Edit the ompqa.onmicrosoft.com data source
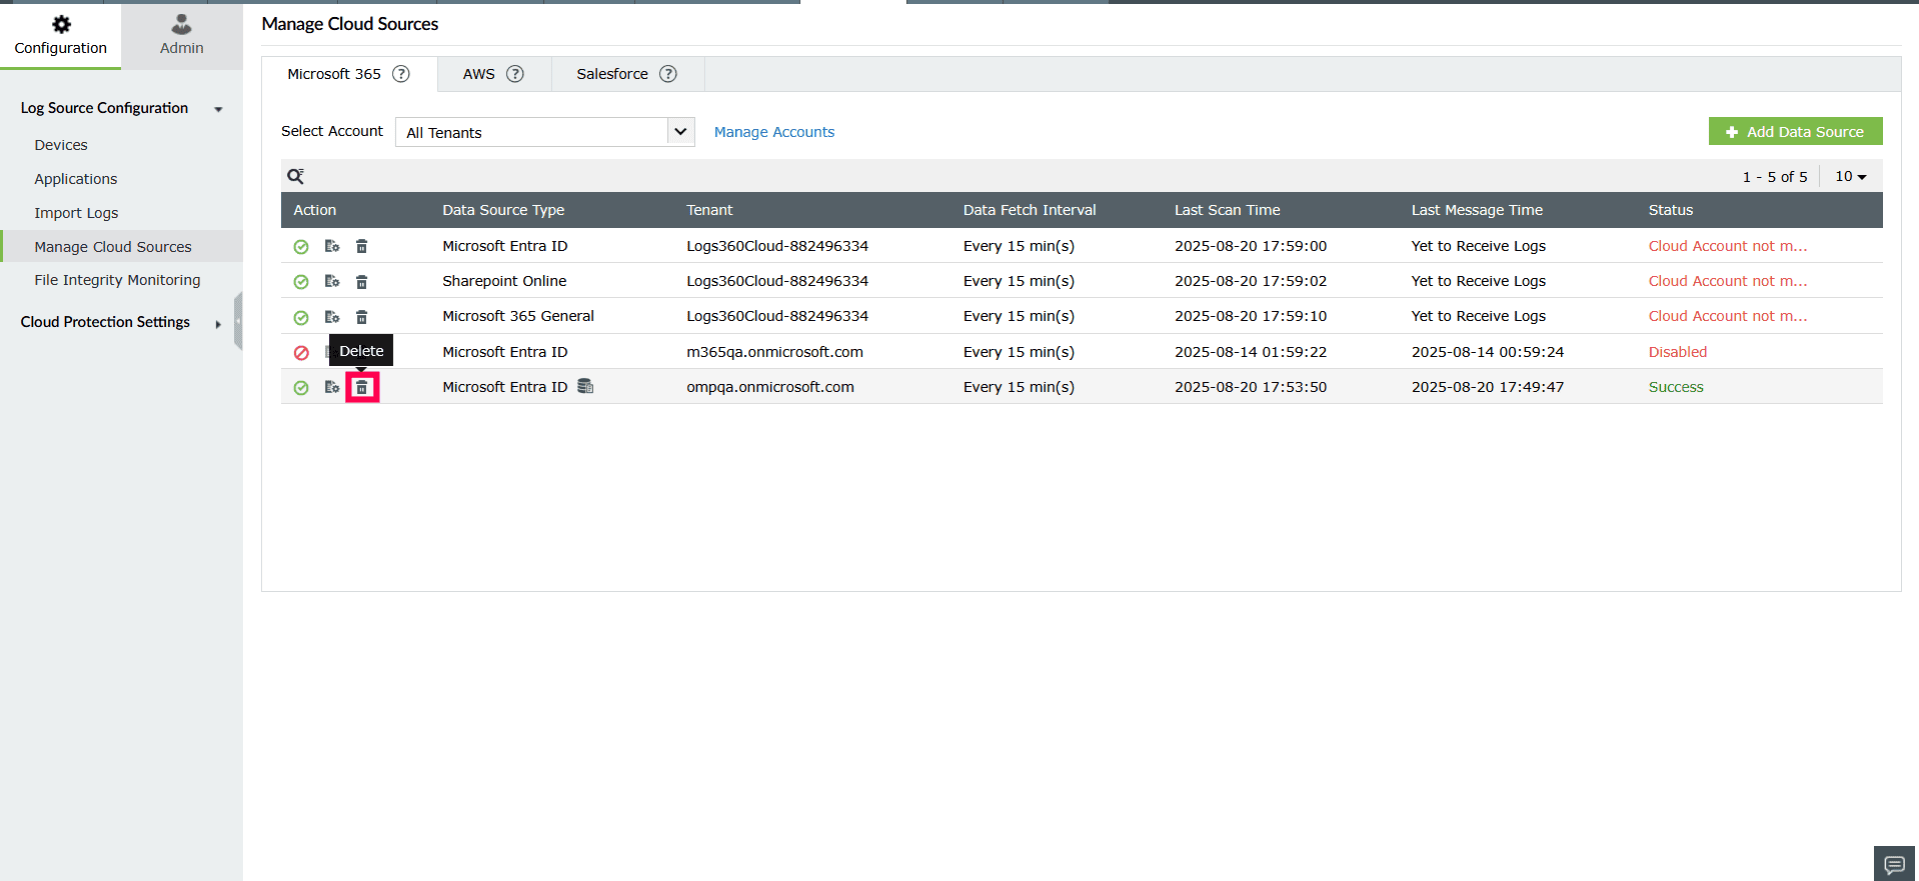The image size is (1919, 881). point(332,387)
